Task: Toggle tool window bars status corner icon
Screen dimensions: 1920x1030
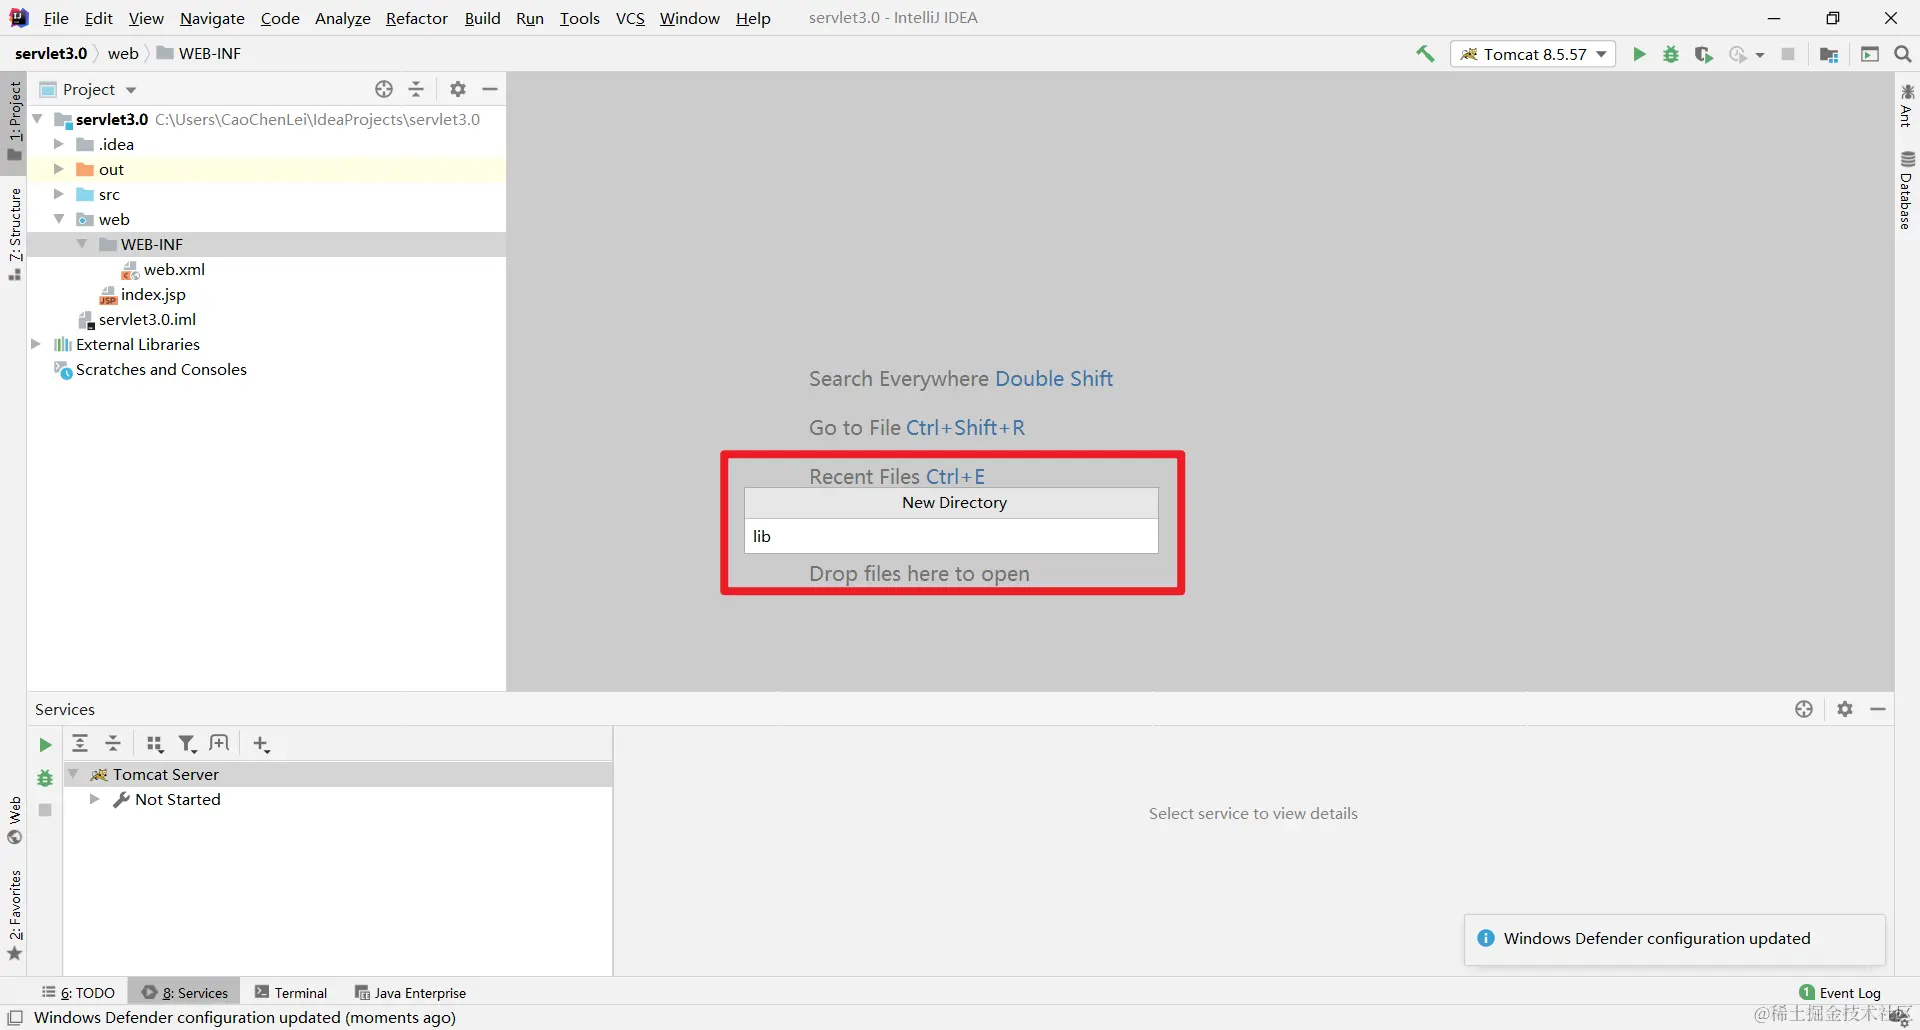Action: click(x=15, y=1018)
